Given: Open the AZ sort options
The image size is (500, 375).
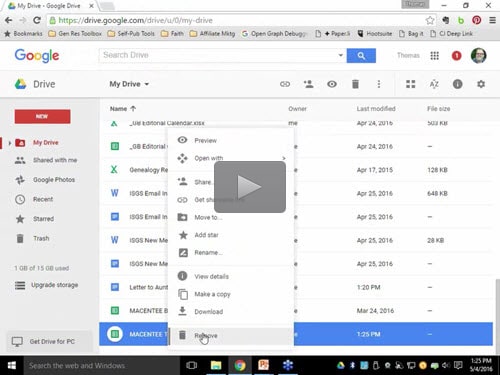Looking at the screenshot, I should 434,84.
